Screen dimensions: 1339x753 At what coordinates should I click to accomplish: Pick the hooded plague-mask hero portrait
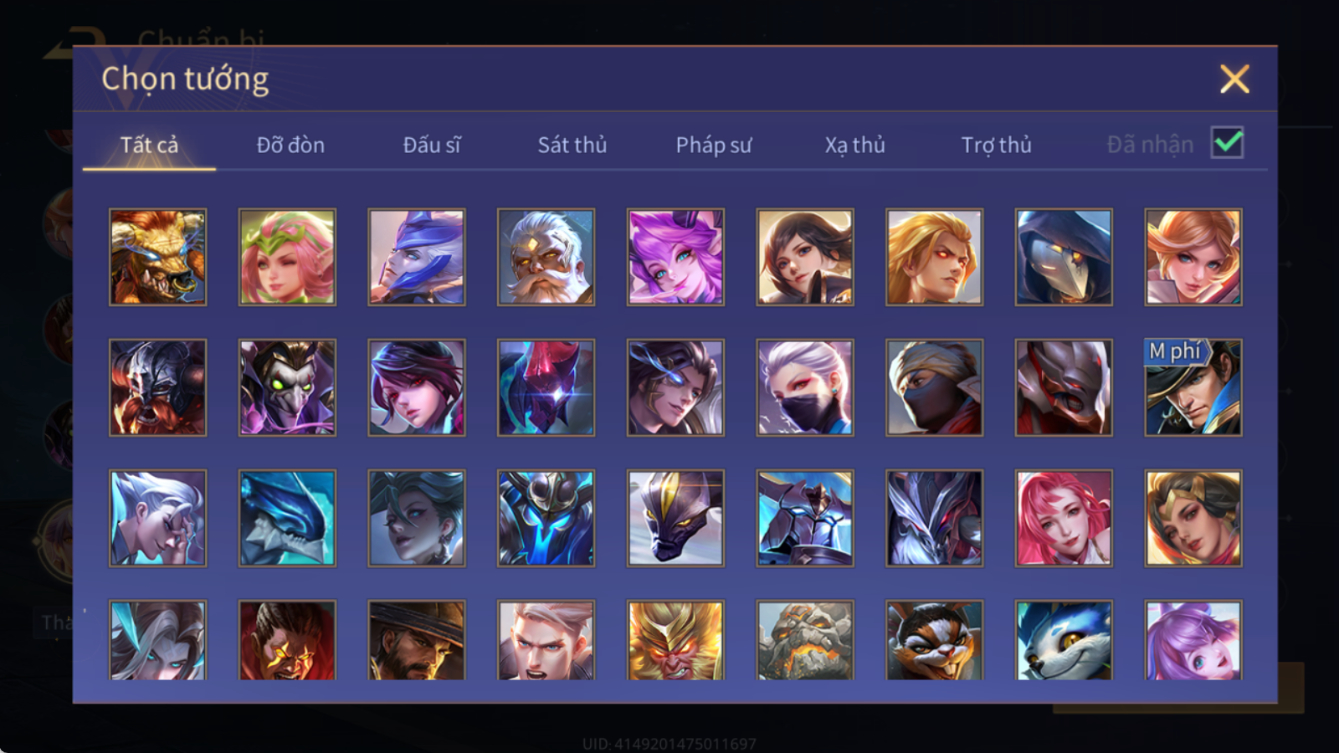[x=1064, y=257]
